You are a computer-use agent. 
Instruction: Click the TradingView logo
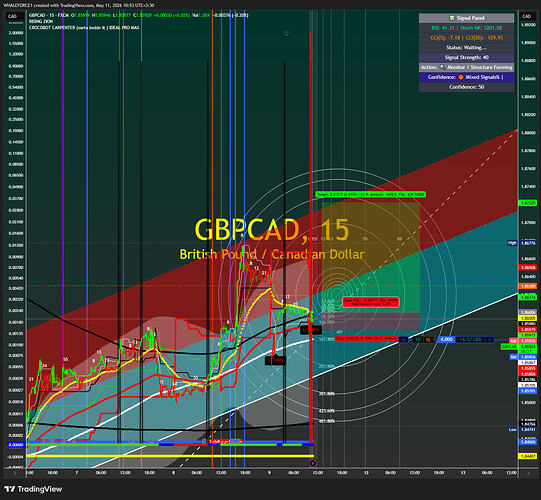click(x=33, y=489)
